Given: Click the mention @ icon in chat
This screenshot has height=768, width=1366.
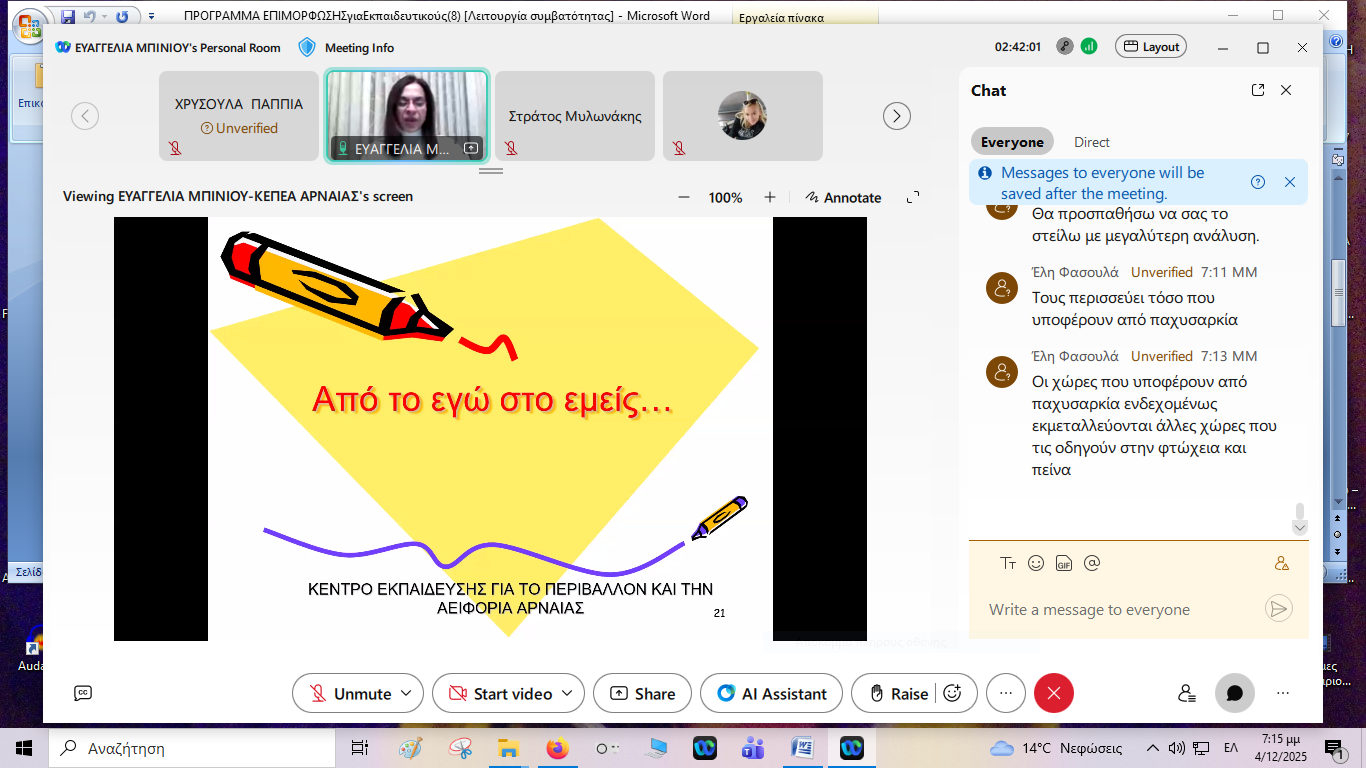Looking at the screenshot, I should (x=1092, y=563).
